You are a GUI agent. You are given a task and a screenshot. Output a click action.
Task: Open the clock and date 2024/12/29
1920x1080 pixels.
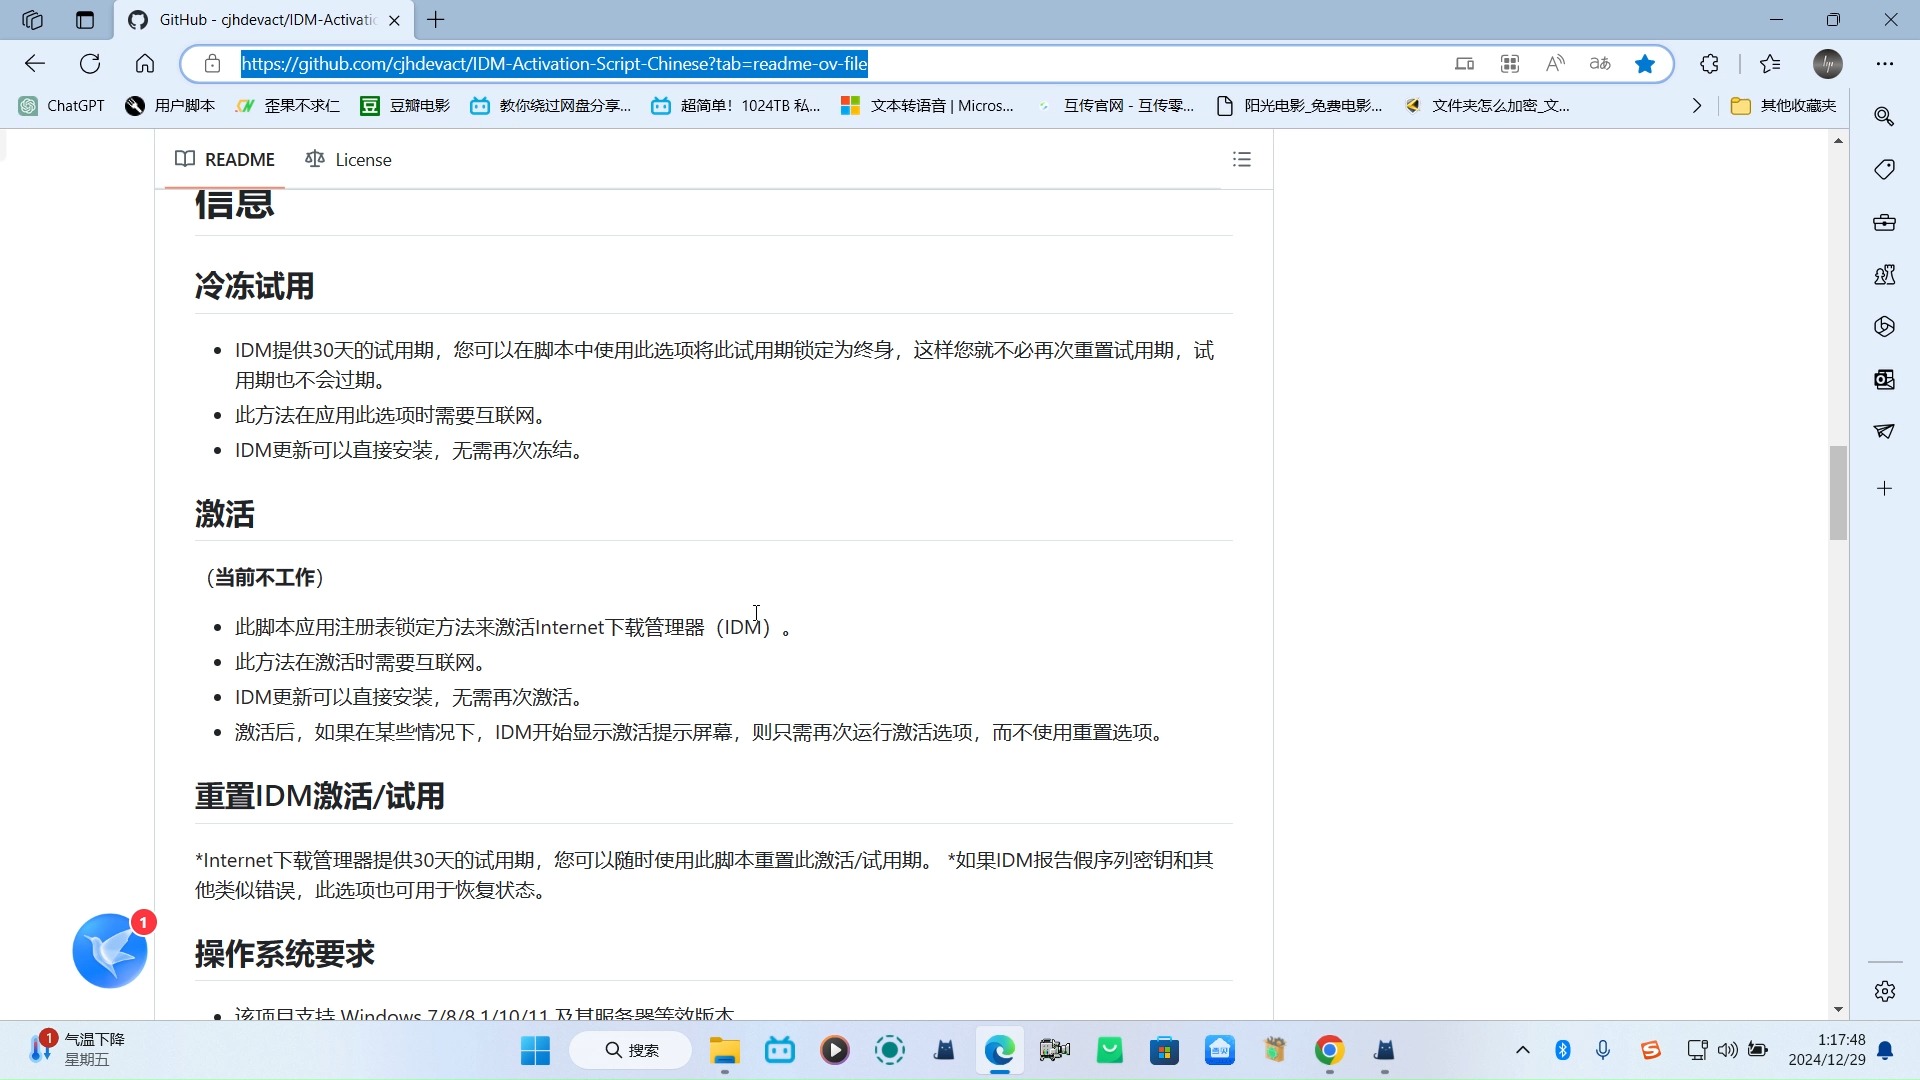(1826, 1050)
